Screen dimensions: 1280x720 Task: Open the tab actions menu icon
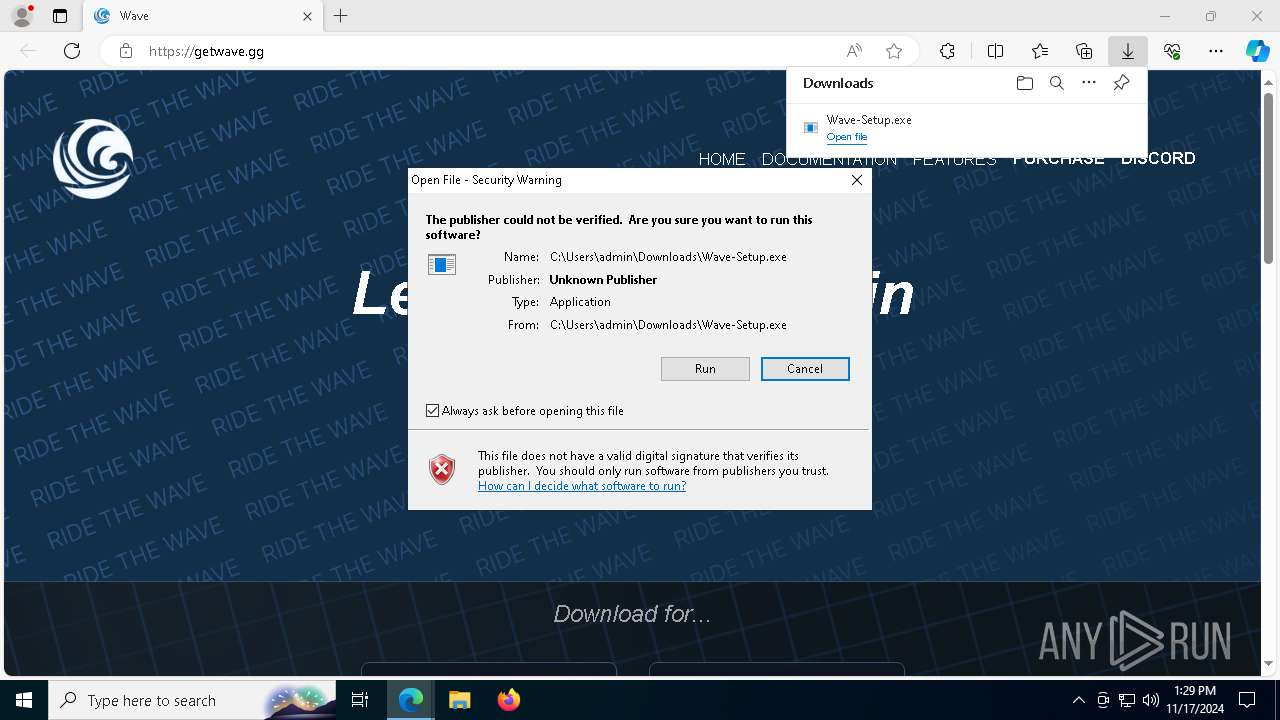[x=60, y=16]
